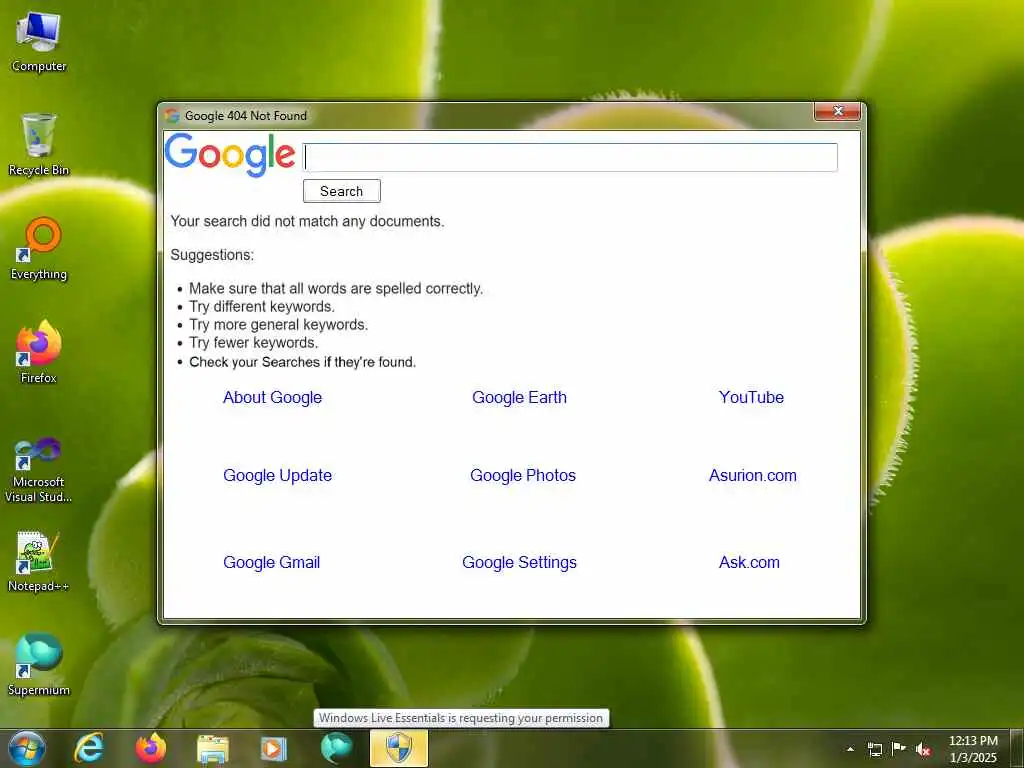Select the Supermium desktop shortcut
This screenshot has height=768, width=1024.
(39, 665)
